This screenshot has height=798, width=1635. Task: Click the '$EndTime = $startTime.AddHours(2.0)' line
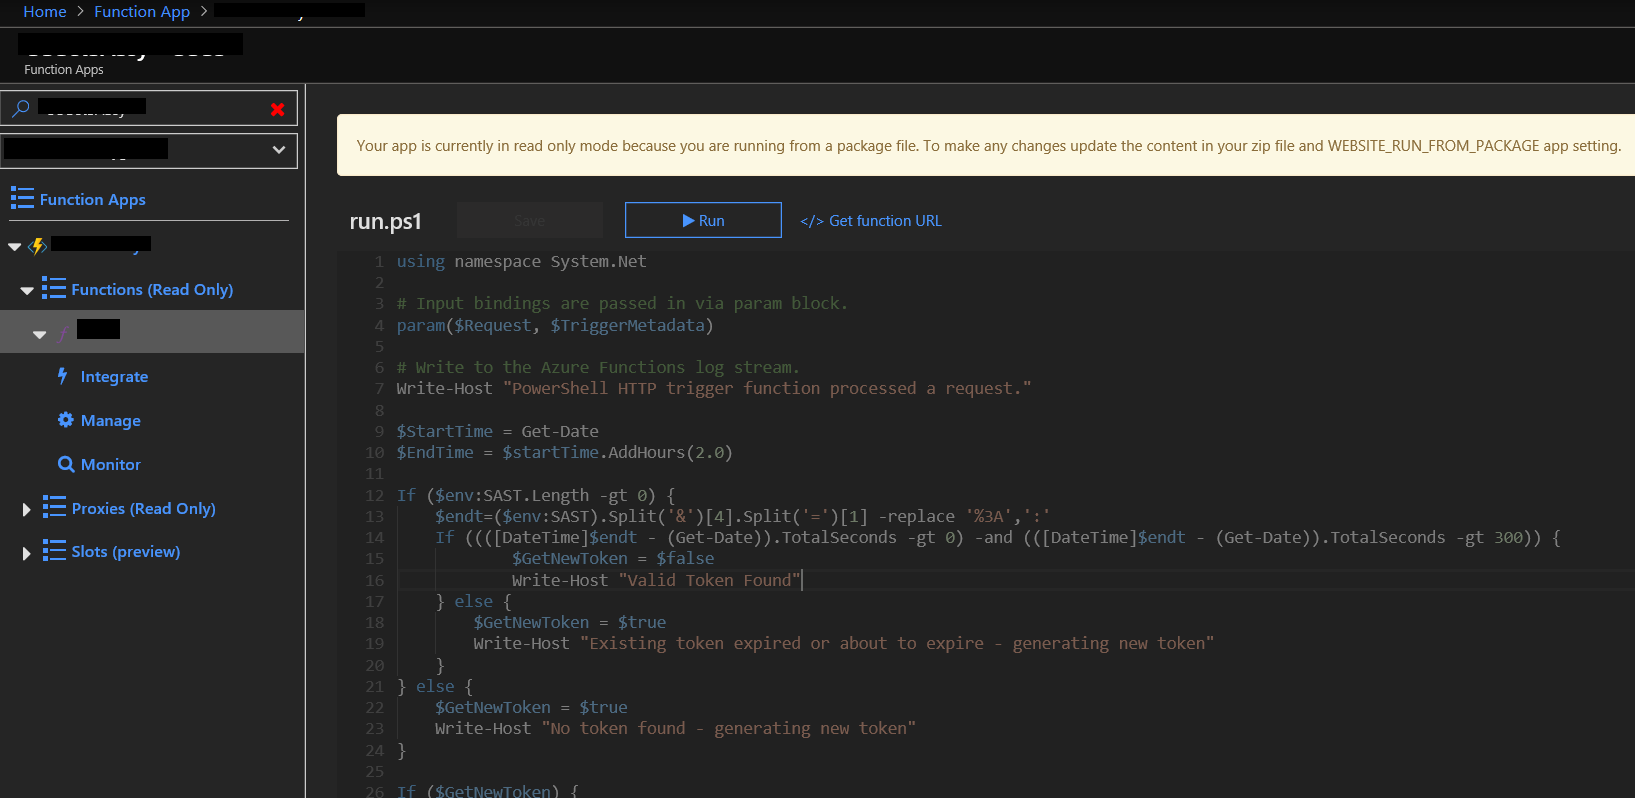tap(564, 453)
